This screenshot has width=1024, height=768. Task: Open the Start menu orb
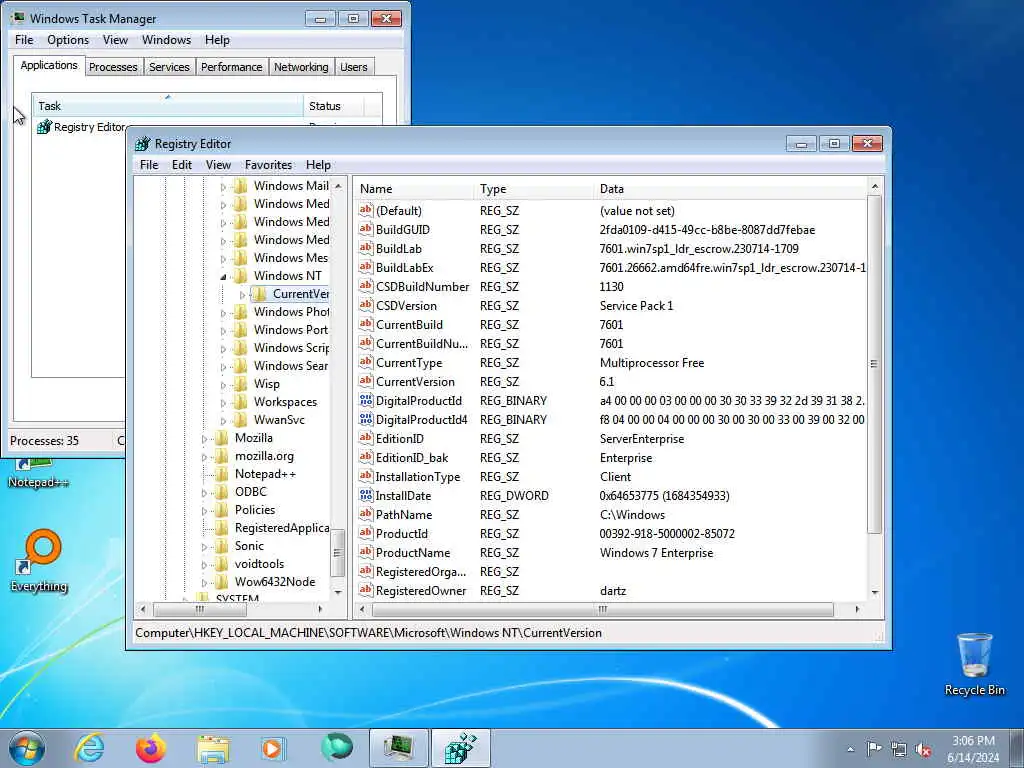27,748
